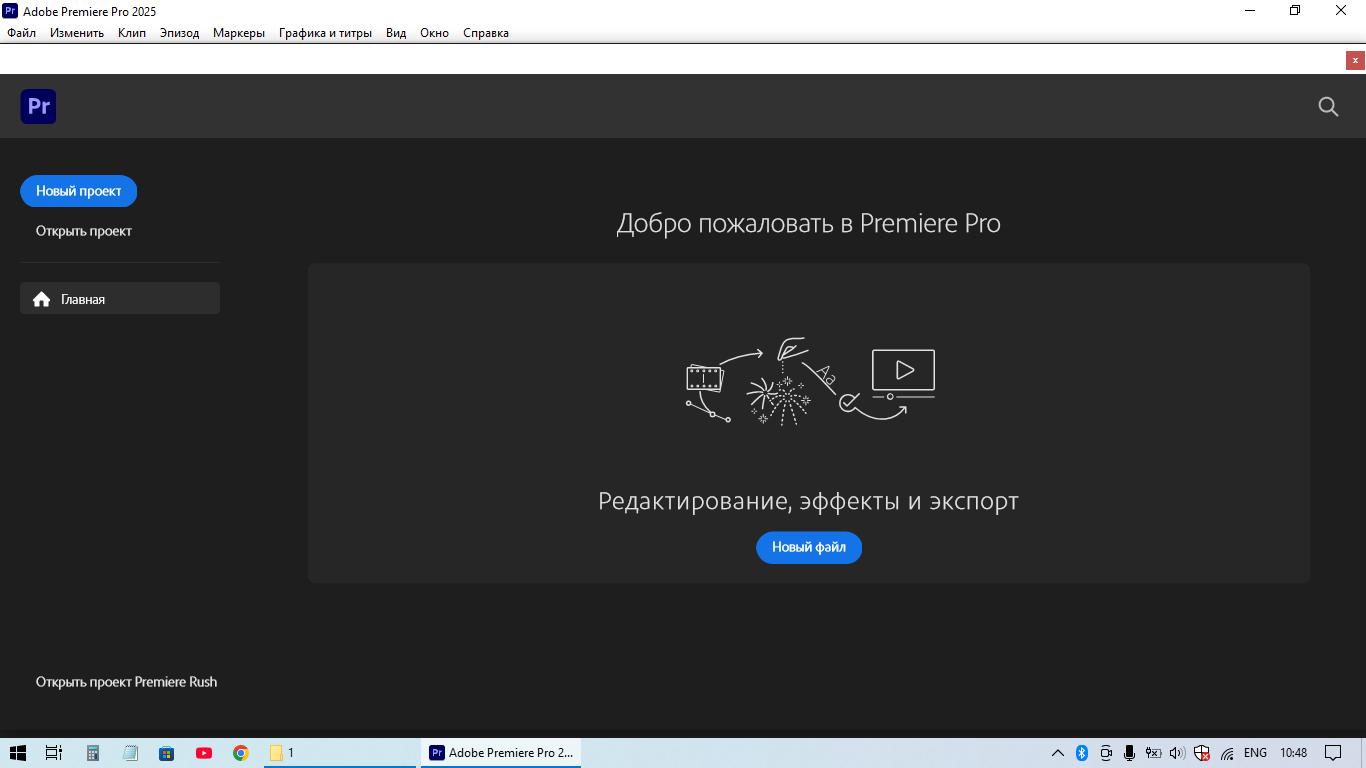Open the YouTube taskbar icon
The width and height of the screenshot is (1366, 768).
204,753
